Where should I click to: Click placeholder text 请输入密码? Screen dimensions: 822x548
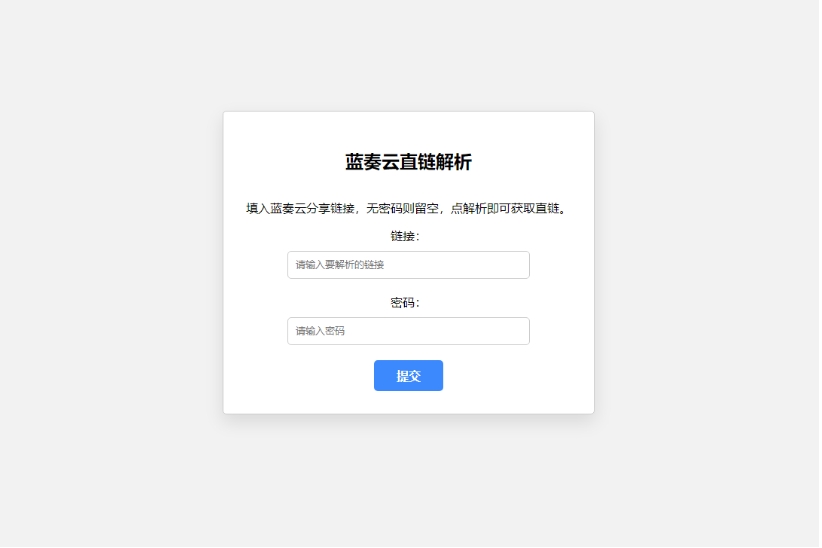coord(321,332)
